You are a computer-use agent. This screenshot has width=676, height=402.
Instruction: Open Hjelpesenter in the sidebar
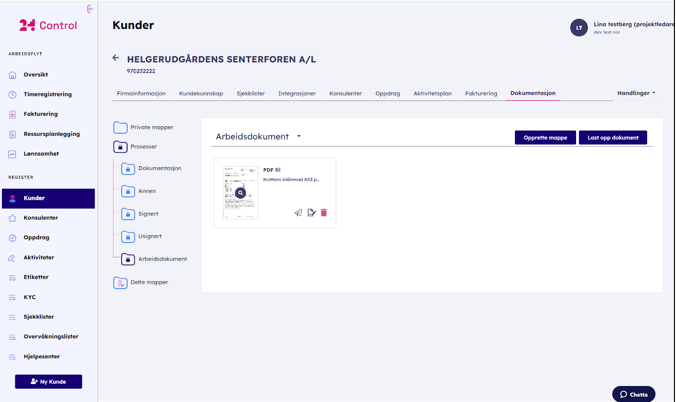[41, 357]
